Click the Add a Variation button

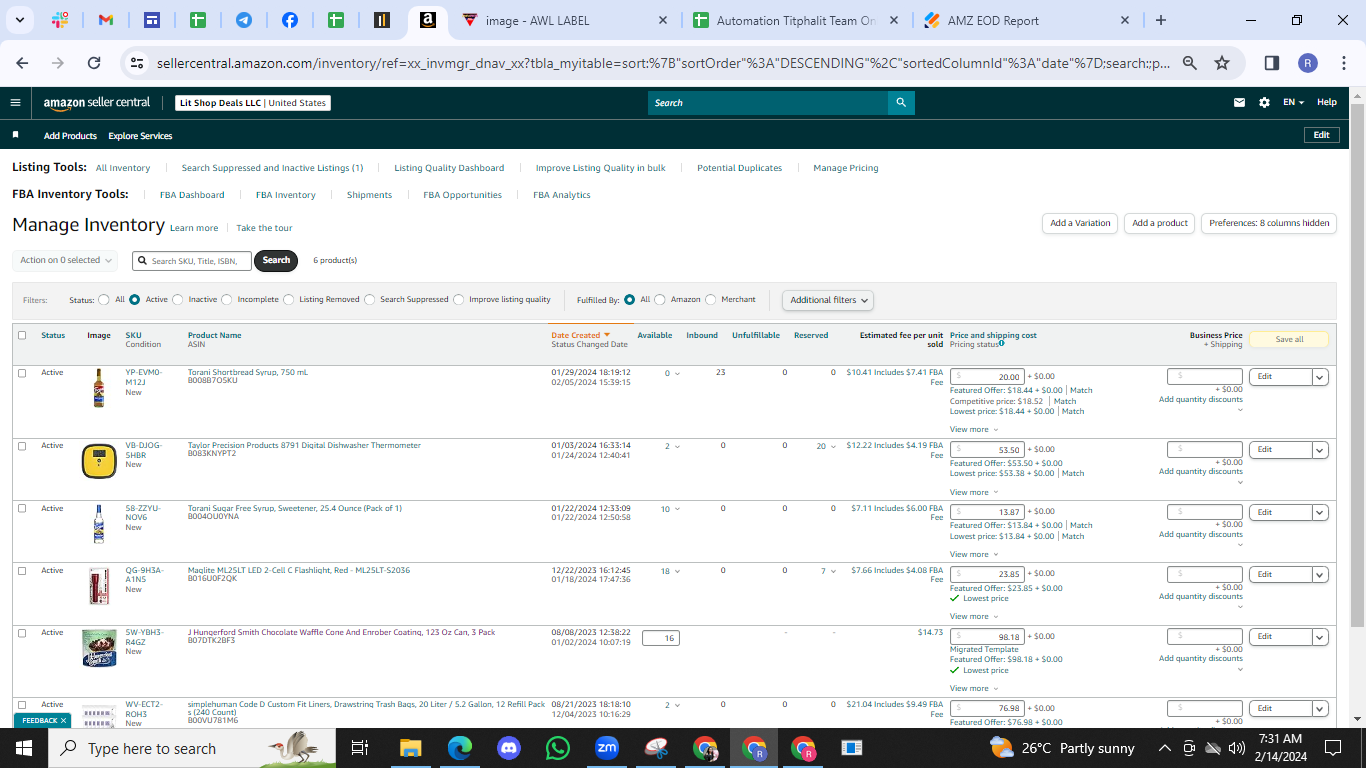(1080, 223)
